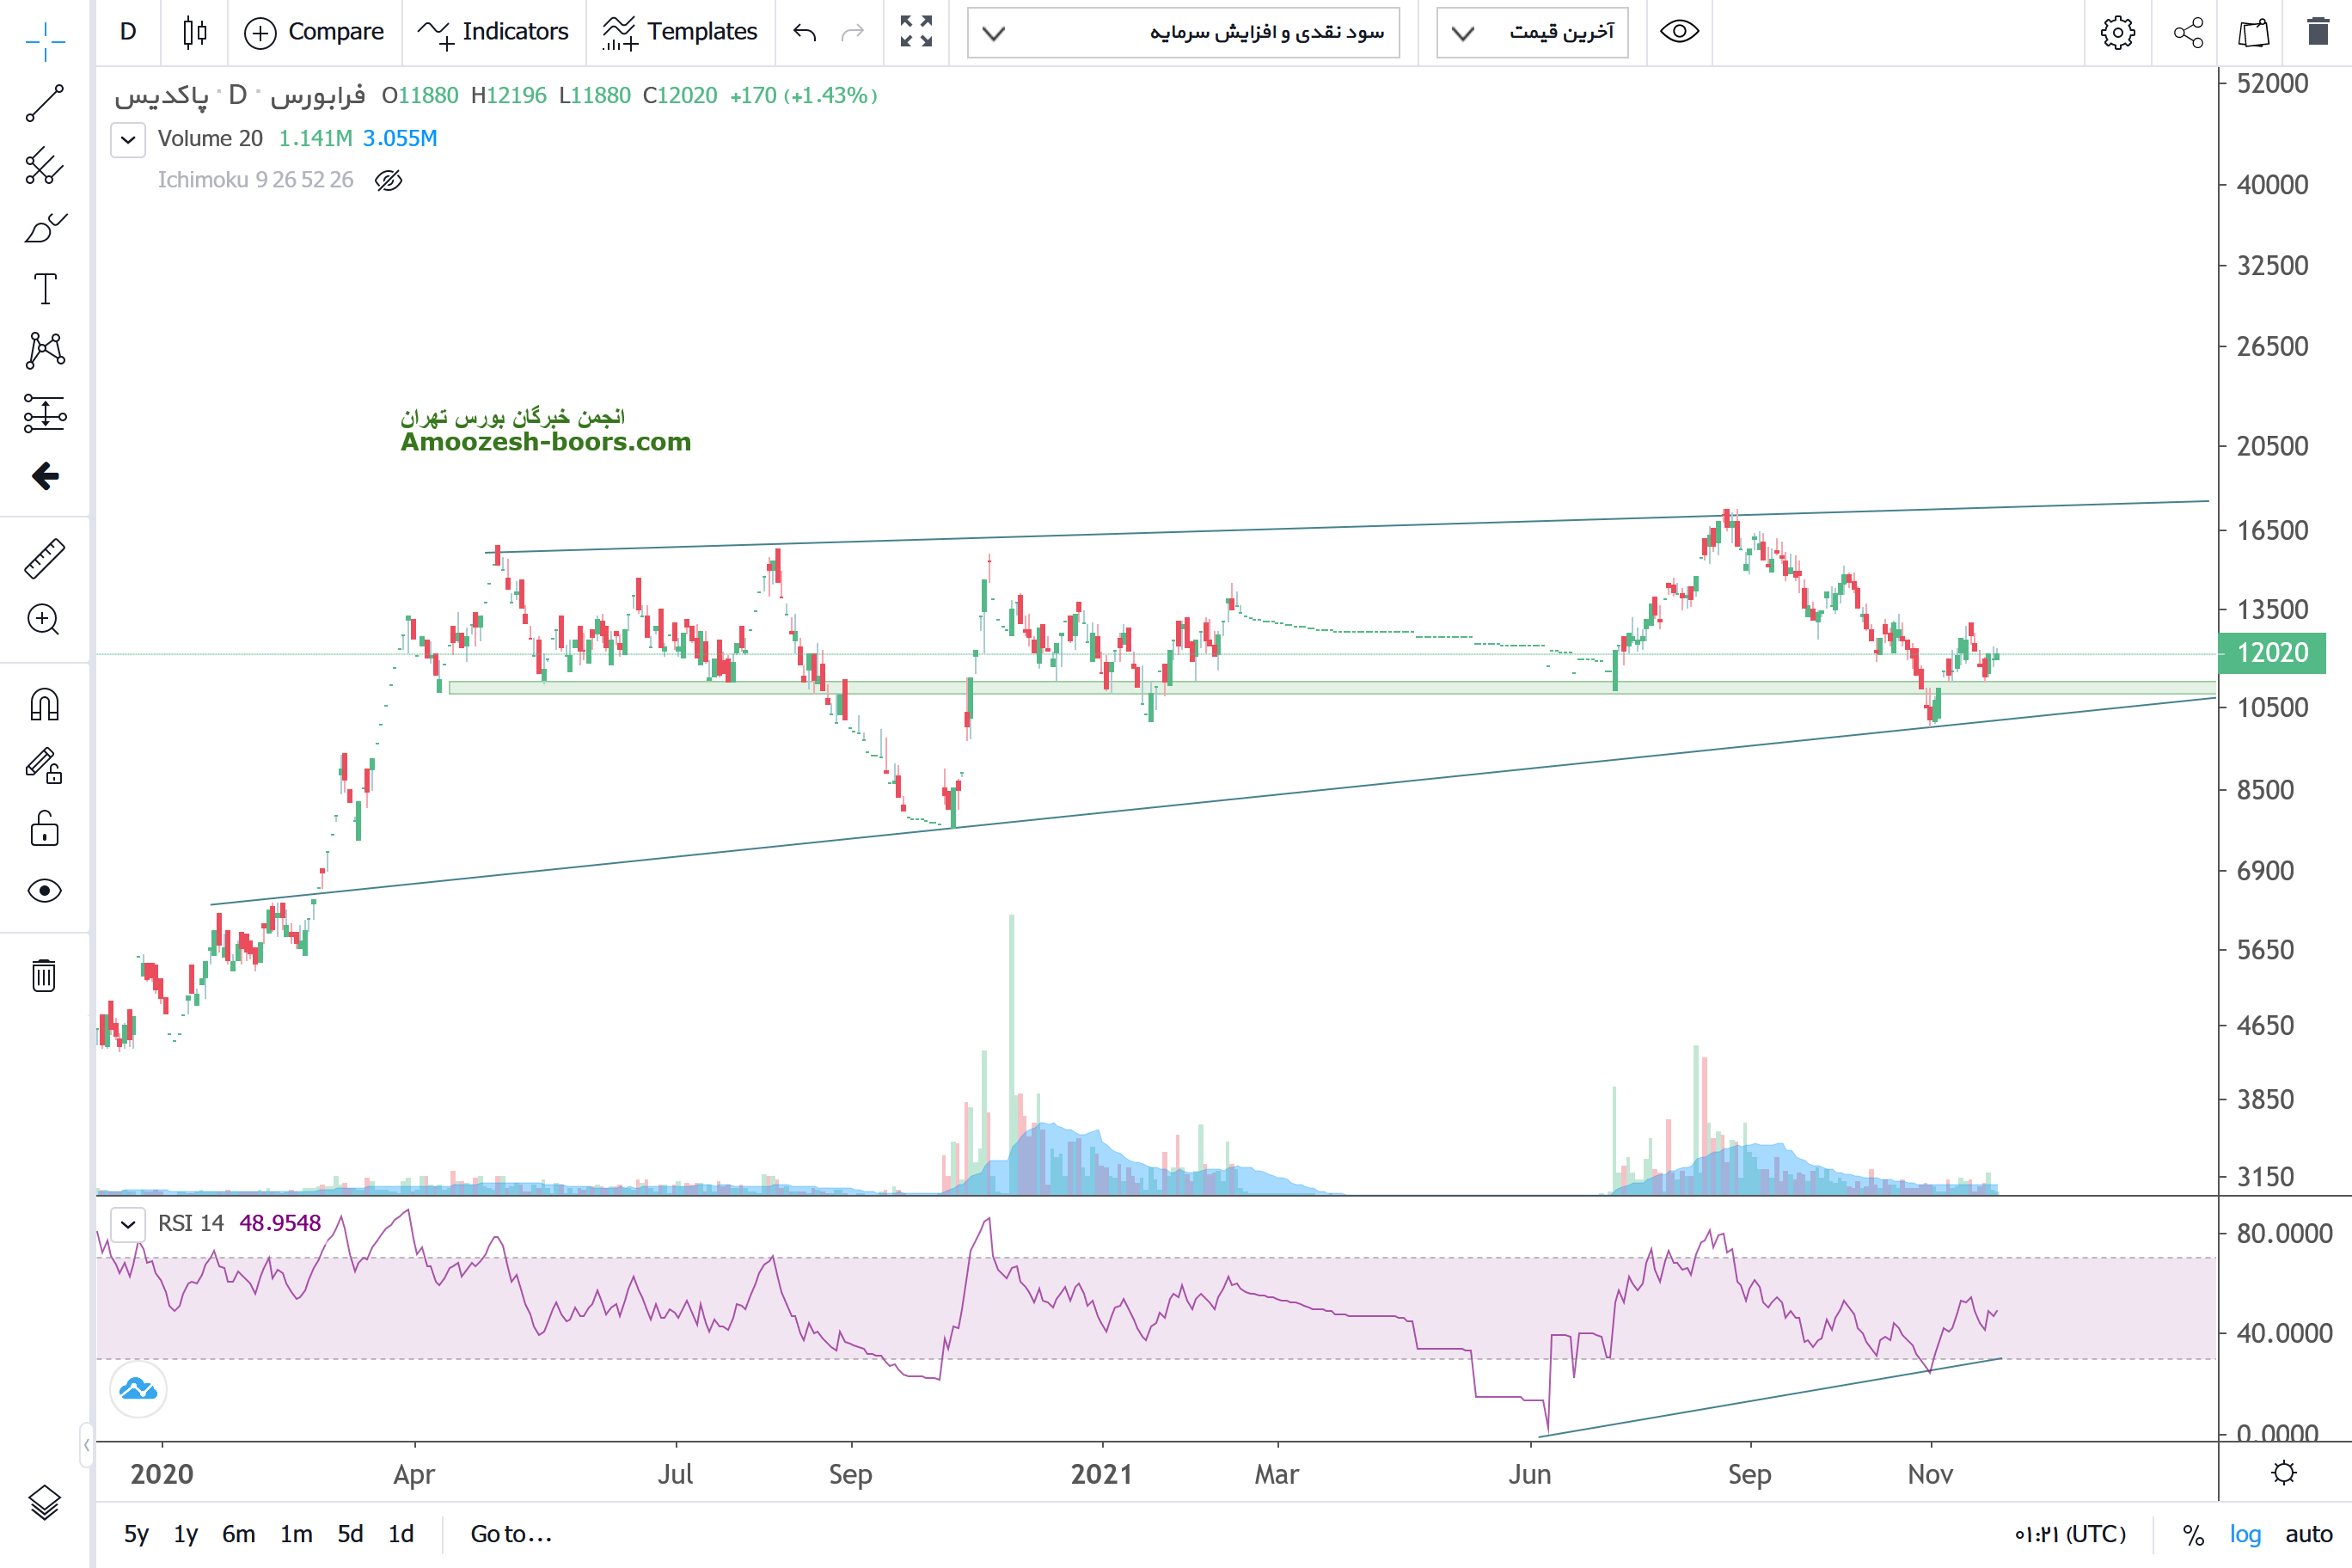This screenshot has width=2352, height=1568.
Task: Open the ruler measure tool
Action: point(45,558)
